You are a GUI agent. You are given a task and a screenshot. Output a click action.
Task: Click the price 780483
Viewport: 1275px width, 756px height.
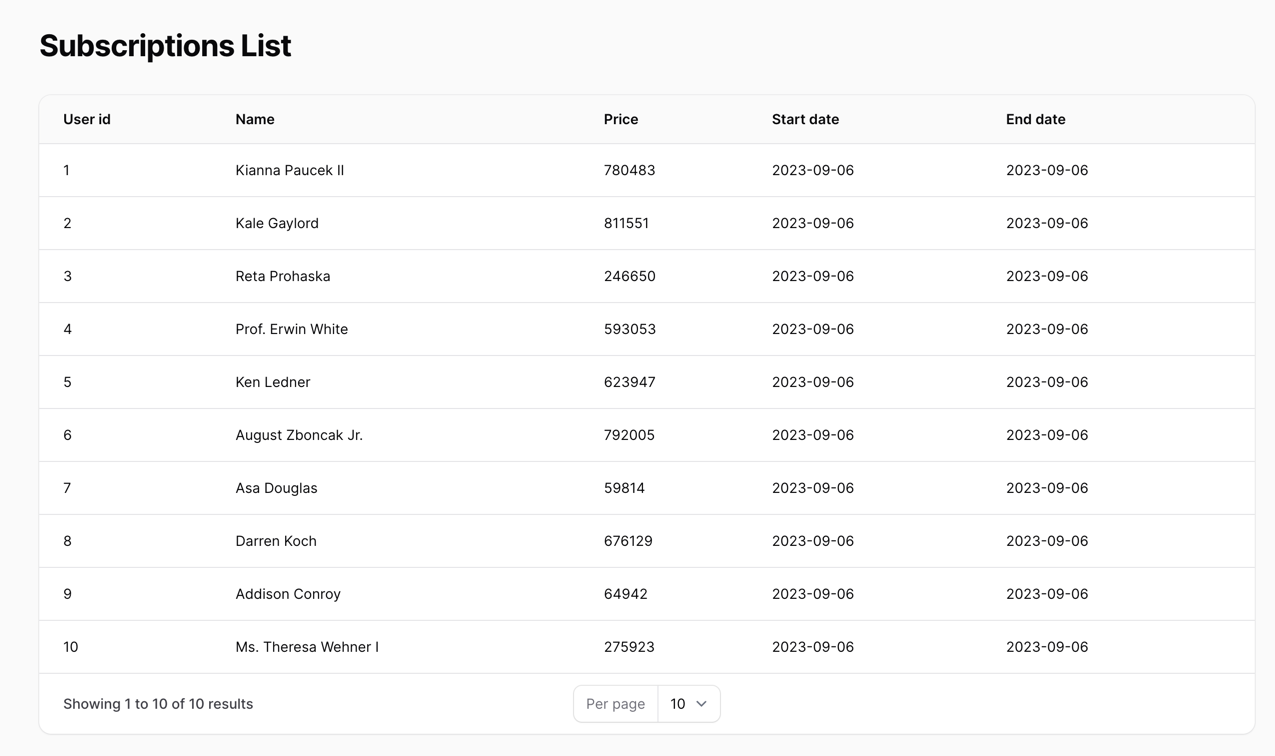[x=630, y=170]
